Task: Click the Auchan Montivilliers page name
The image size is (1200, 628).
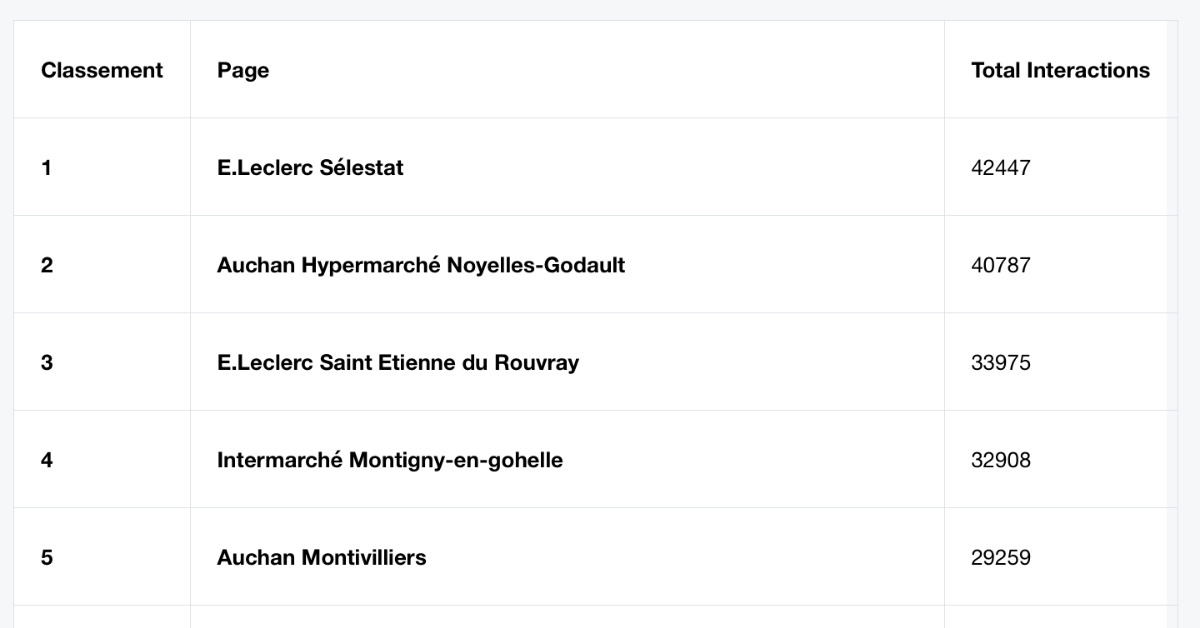Action: click(321, 558)
